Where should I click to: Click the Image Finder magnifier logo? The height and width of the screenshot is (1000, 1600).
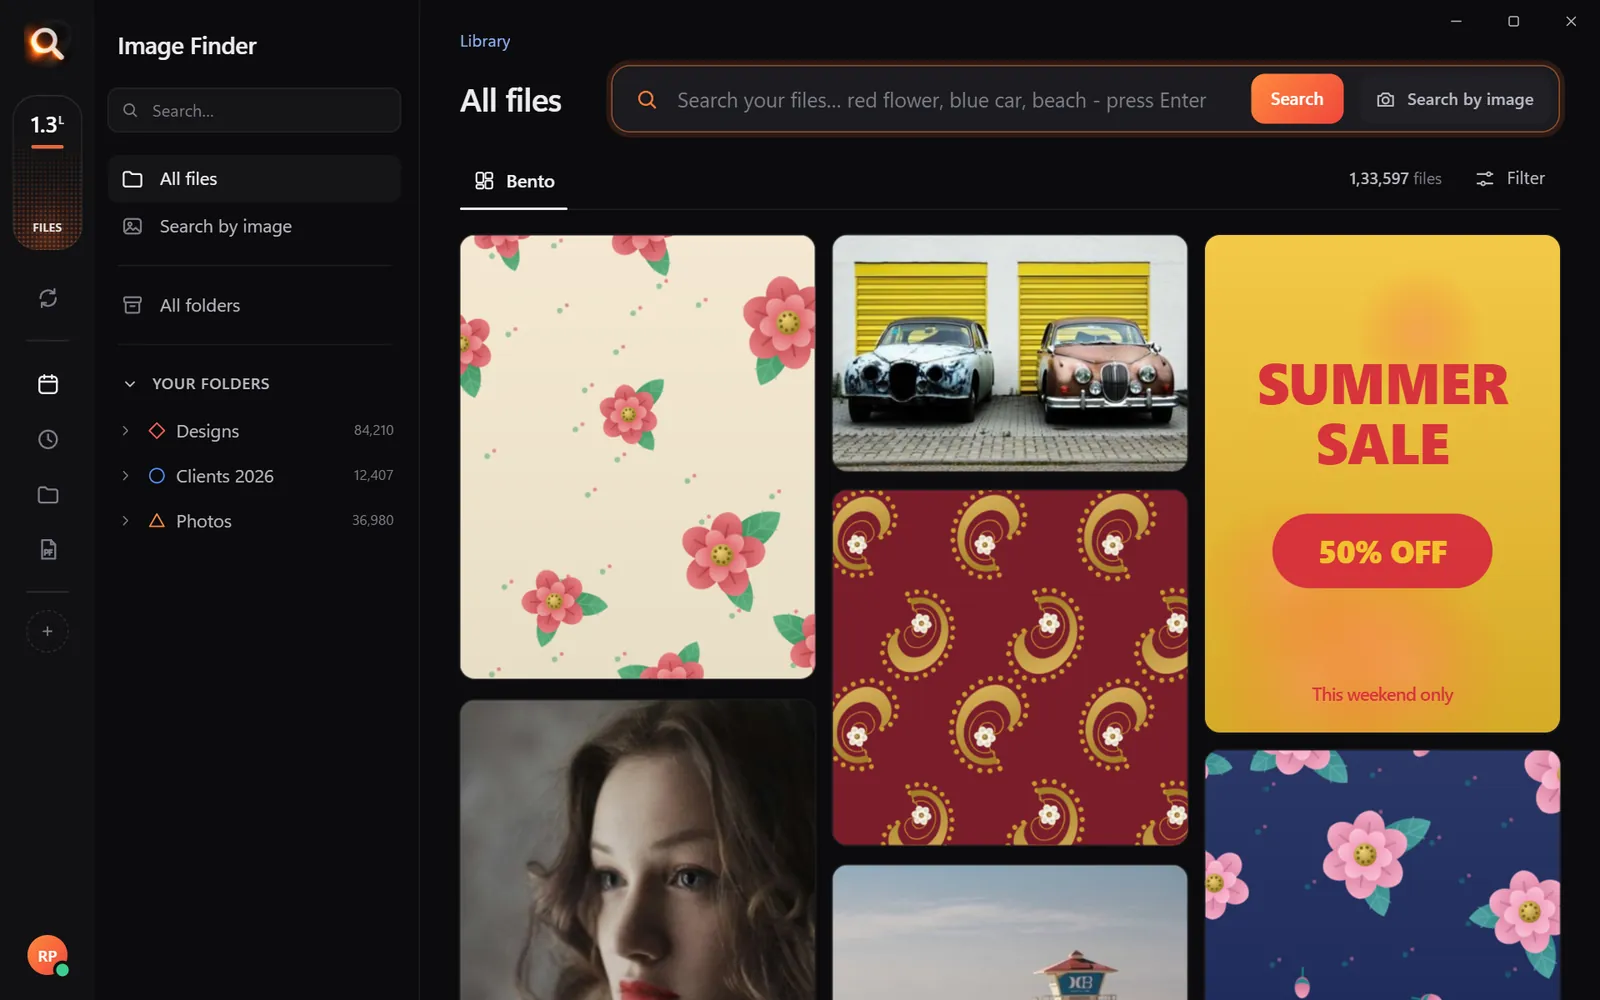(x=46, y=44)
